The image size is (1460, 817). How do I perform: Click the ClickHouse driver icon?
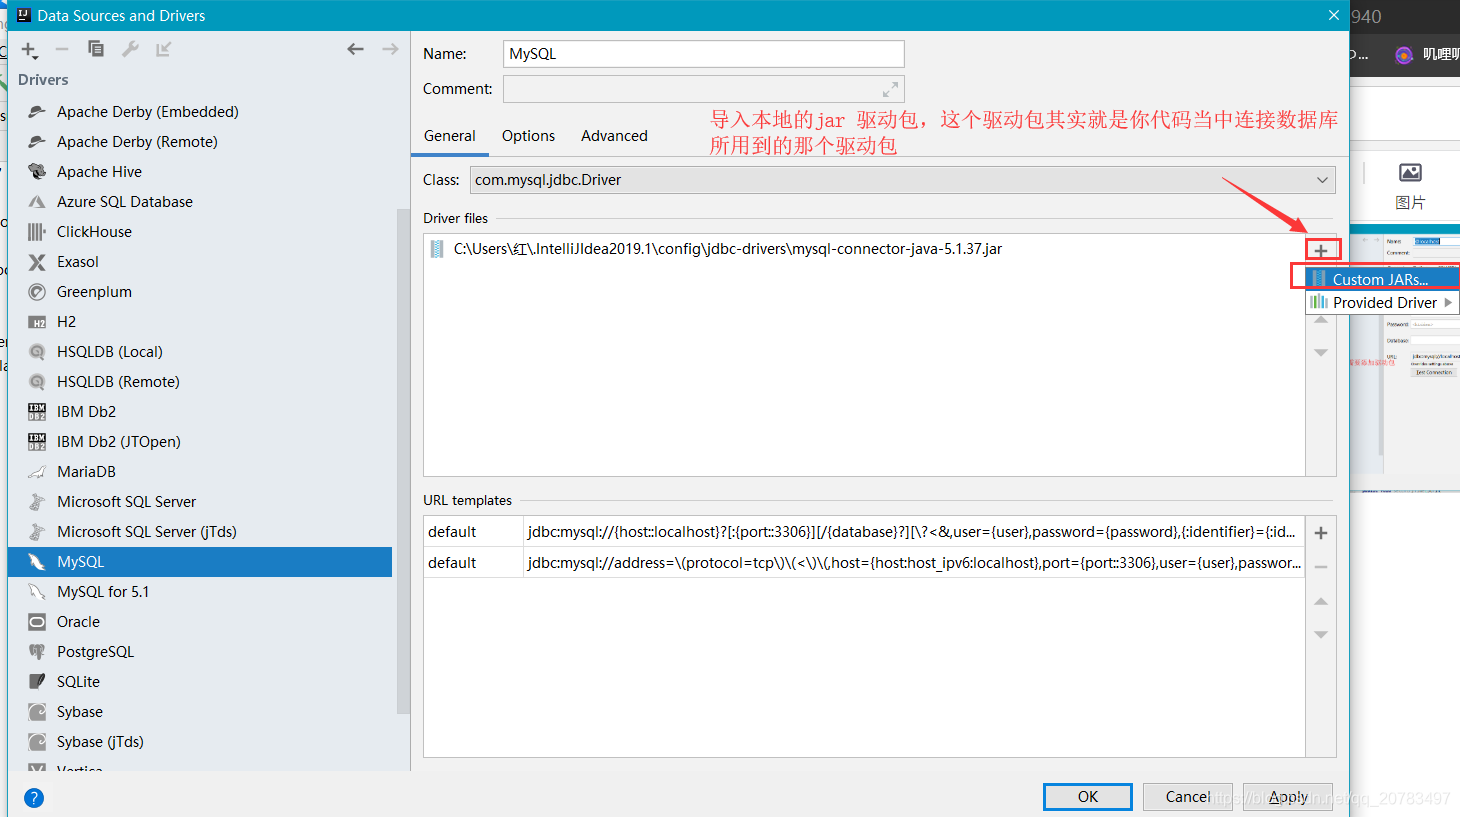tap(37, 232)
